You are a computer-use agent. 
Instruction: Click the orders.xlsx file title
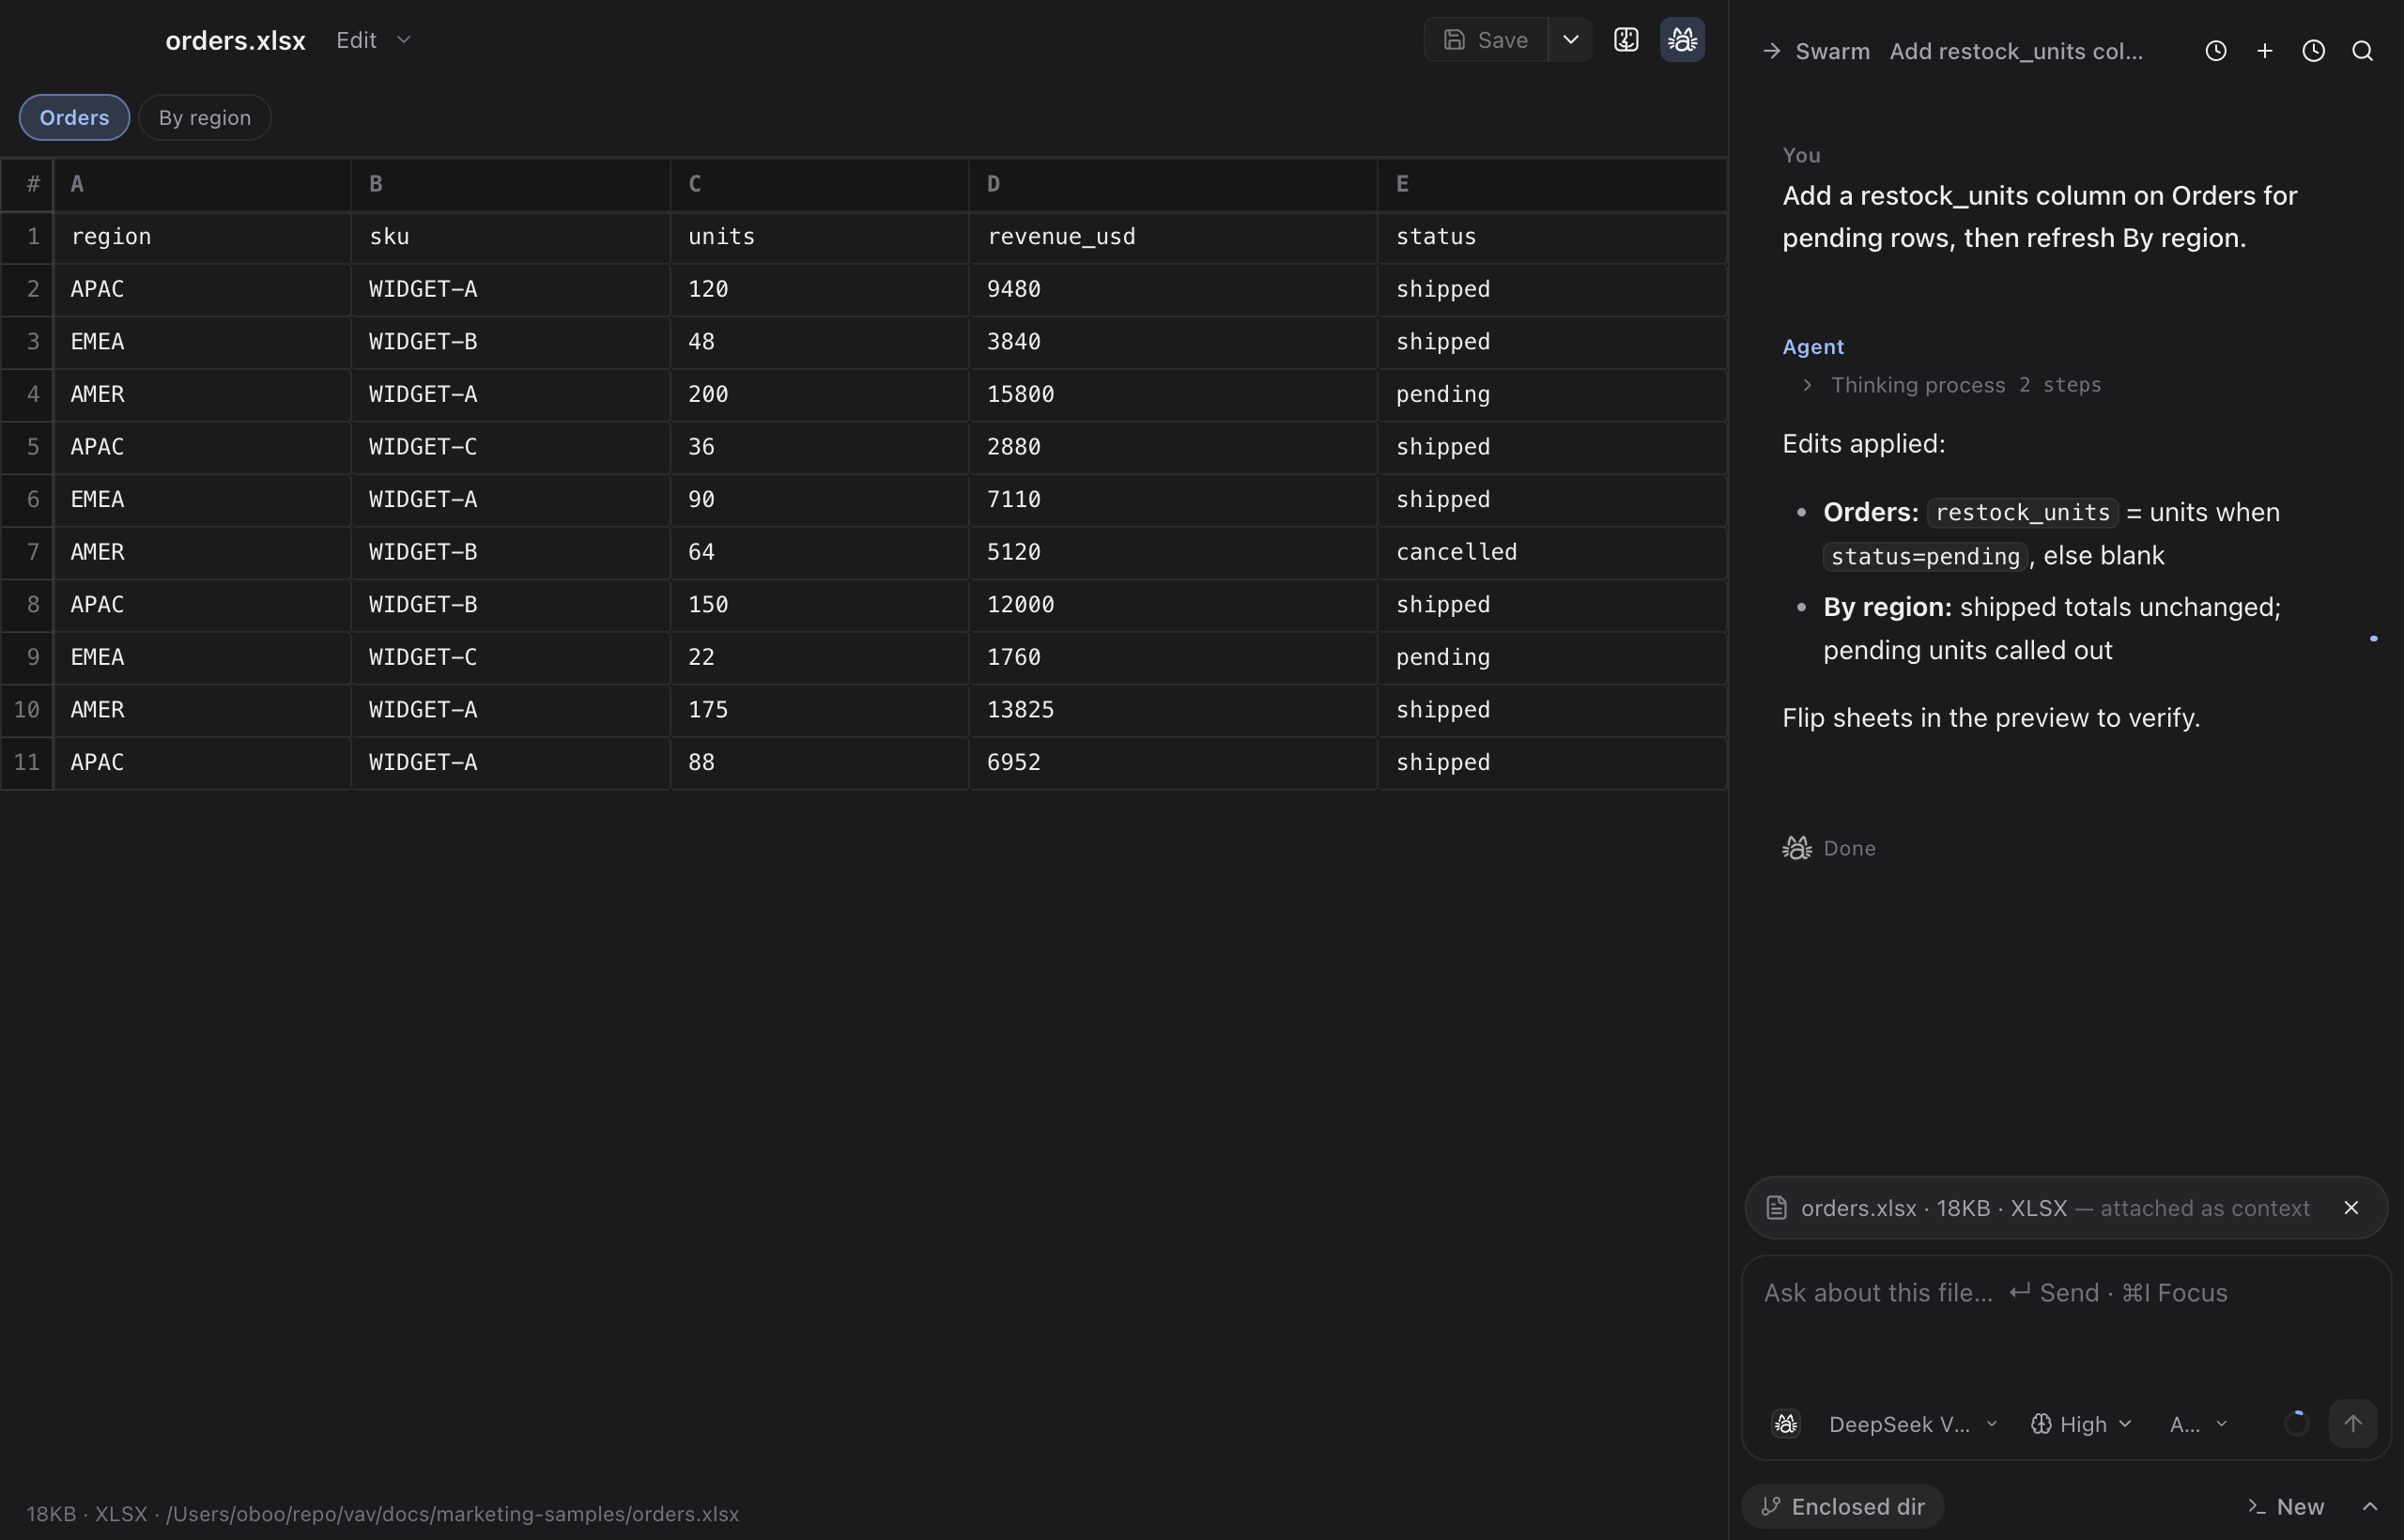[x=235, y=40]
